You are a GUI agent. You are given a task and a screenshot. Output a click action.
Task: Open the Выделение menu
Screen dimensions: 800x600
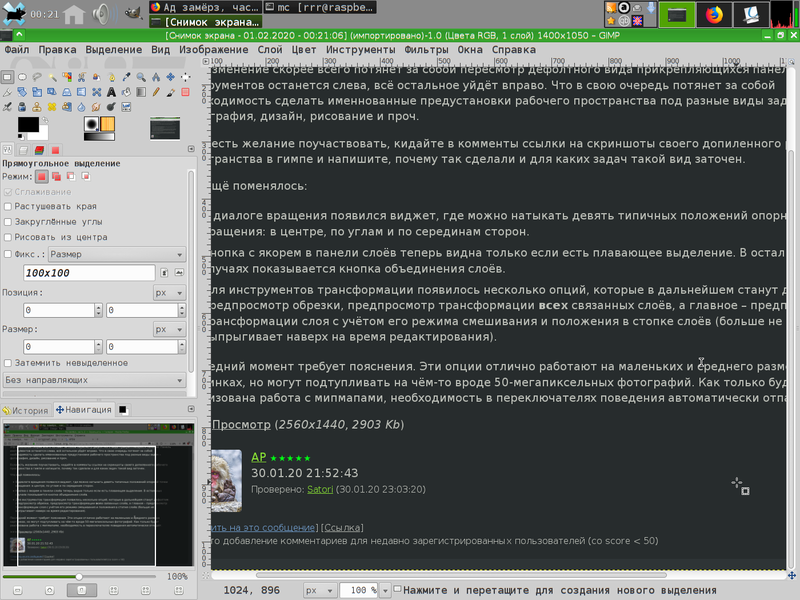coord(113,49)
